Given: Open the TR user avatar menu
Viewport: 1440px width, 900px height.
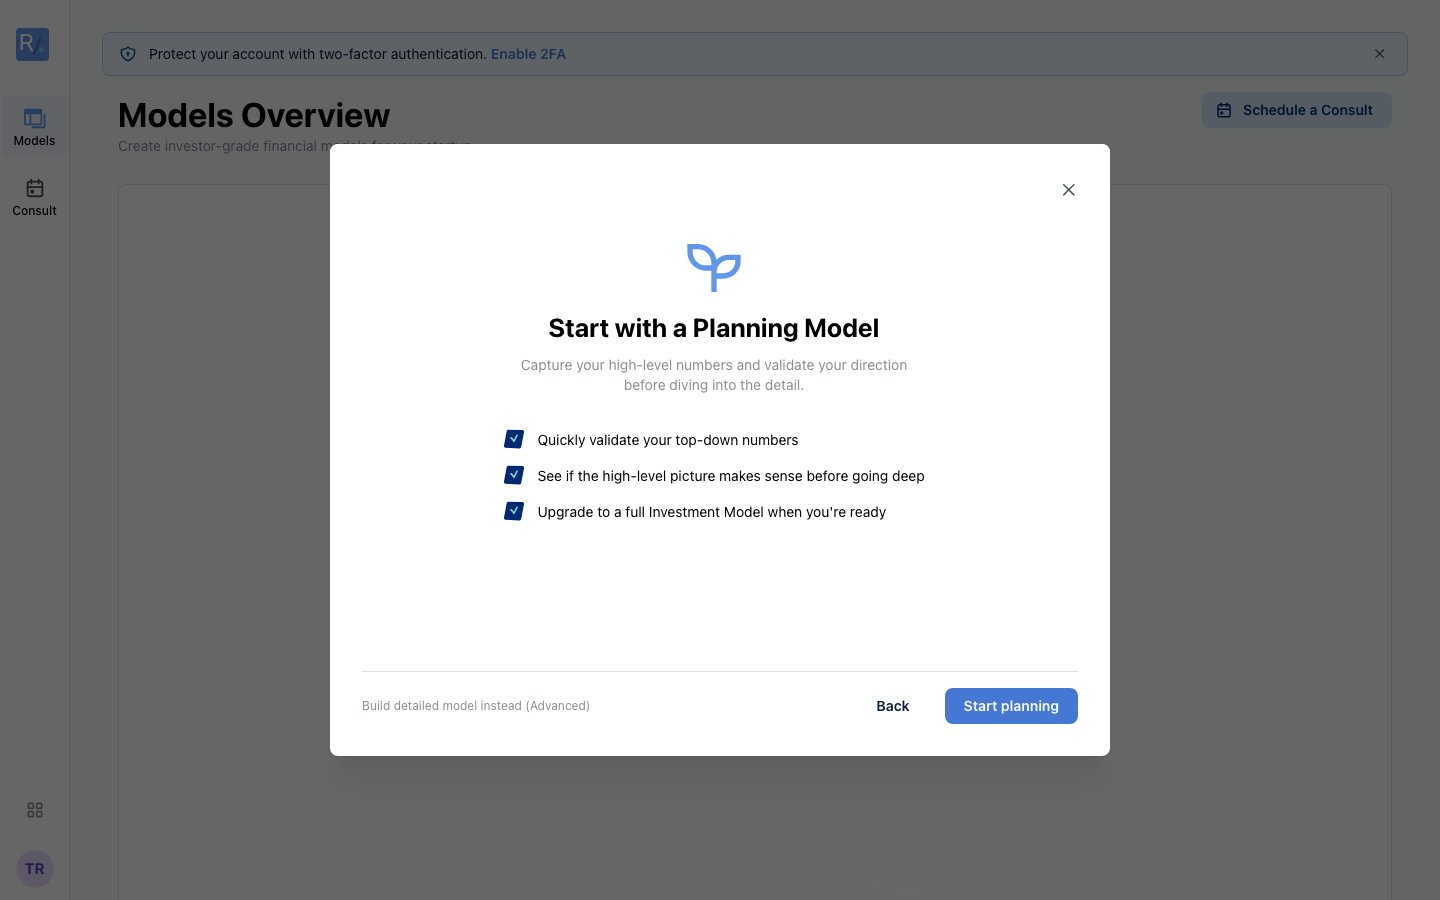Looking at the screenshot, I should 35,869.
